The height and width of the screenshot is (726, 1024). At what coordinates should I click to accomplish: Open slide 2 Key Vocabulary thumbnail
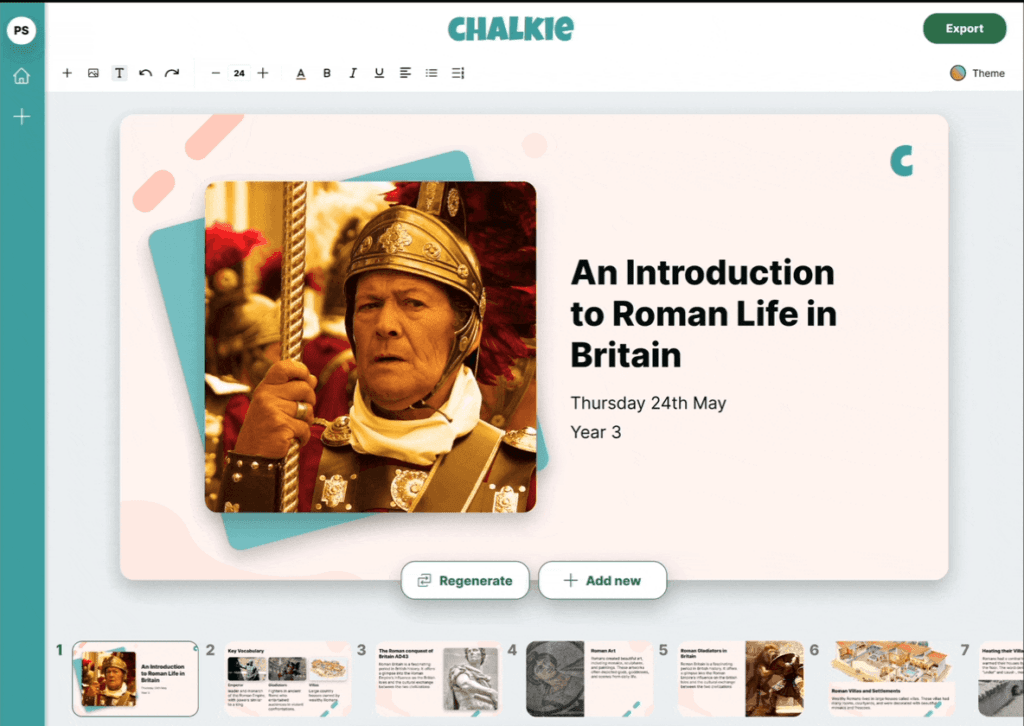pyautogui.click(x=287, y=679)
